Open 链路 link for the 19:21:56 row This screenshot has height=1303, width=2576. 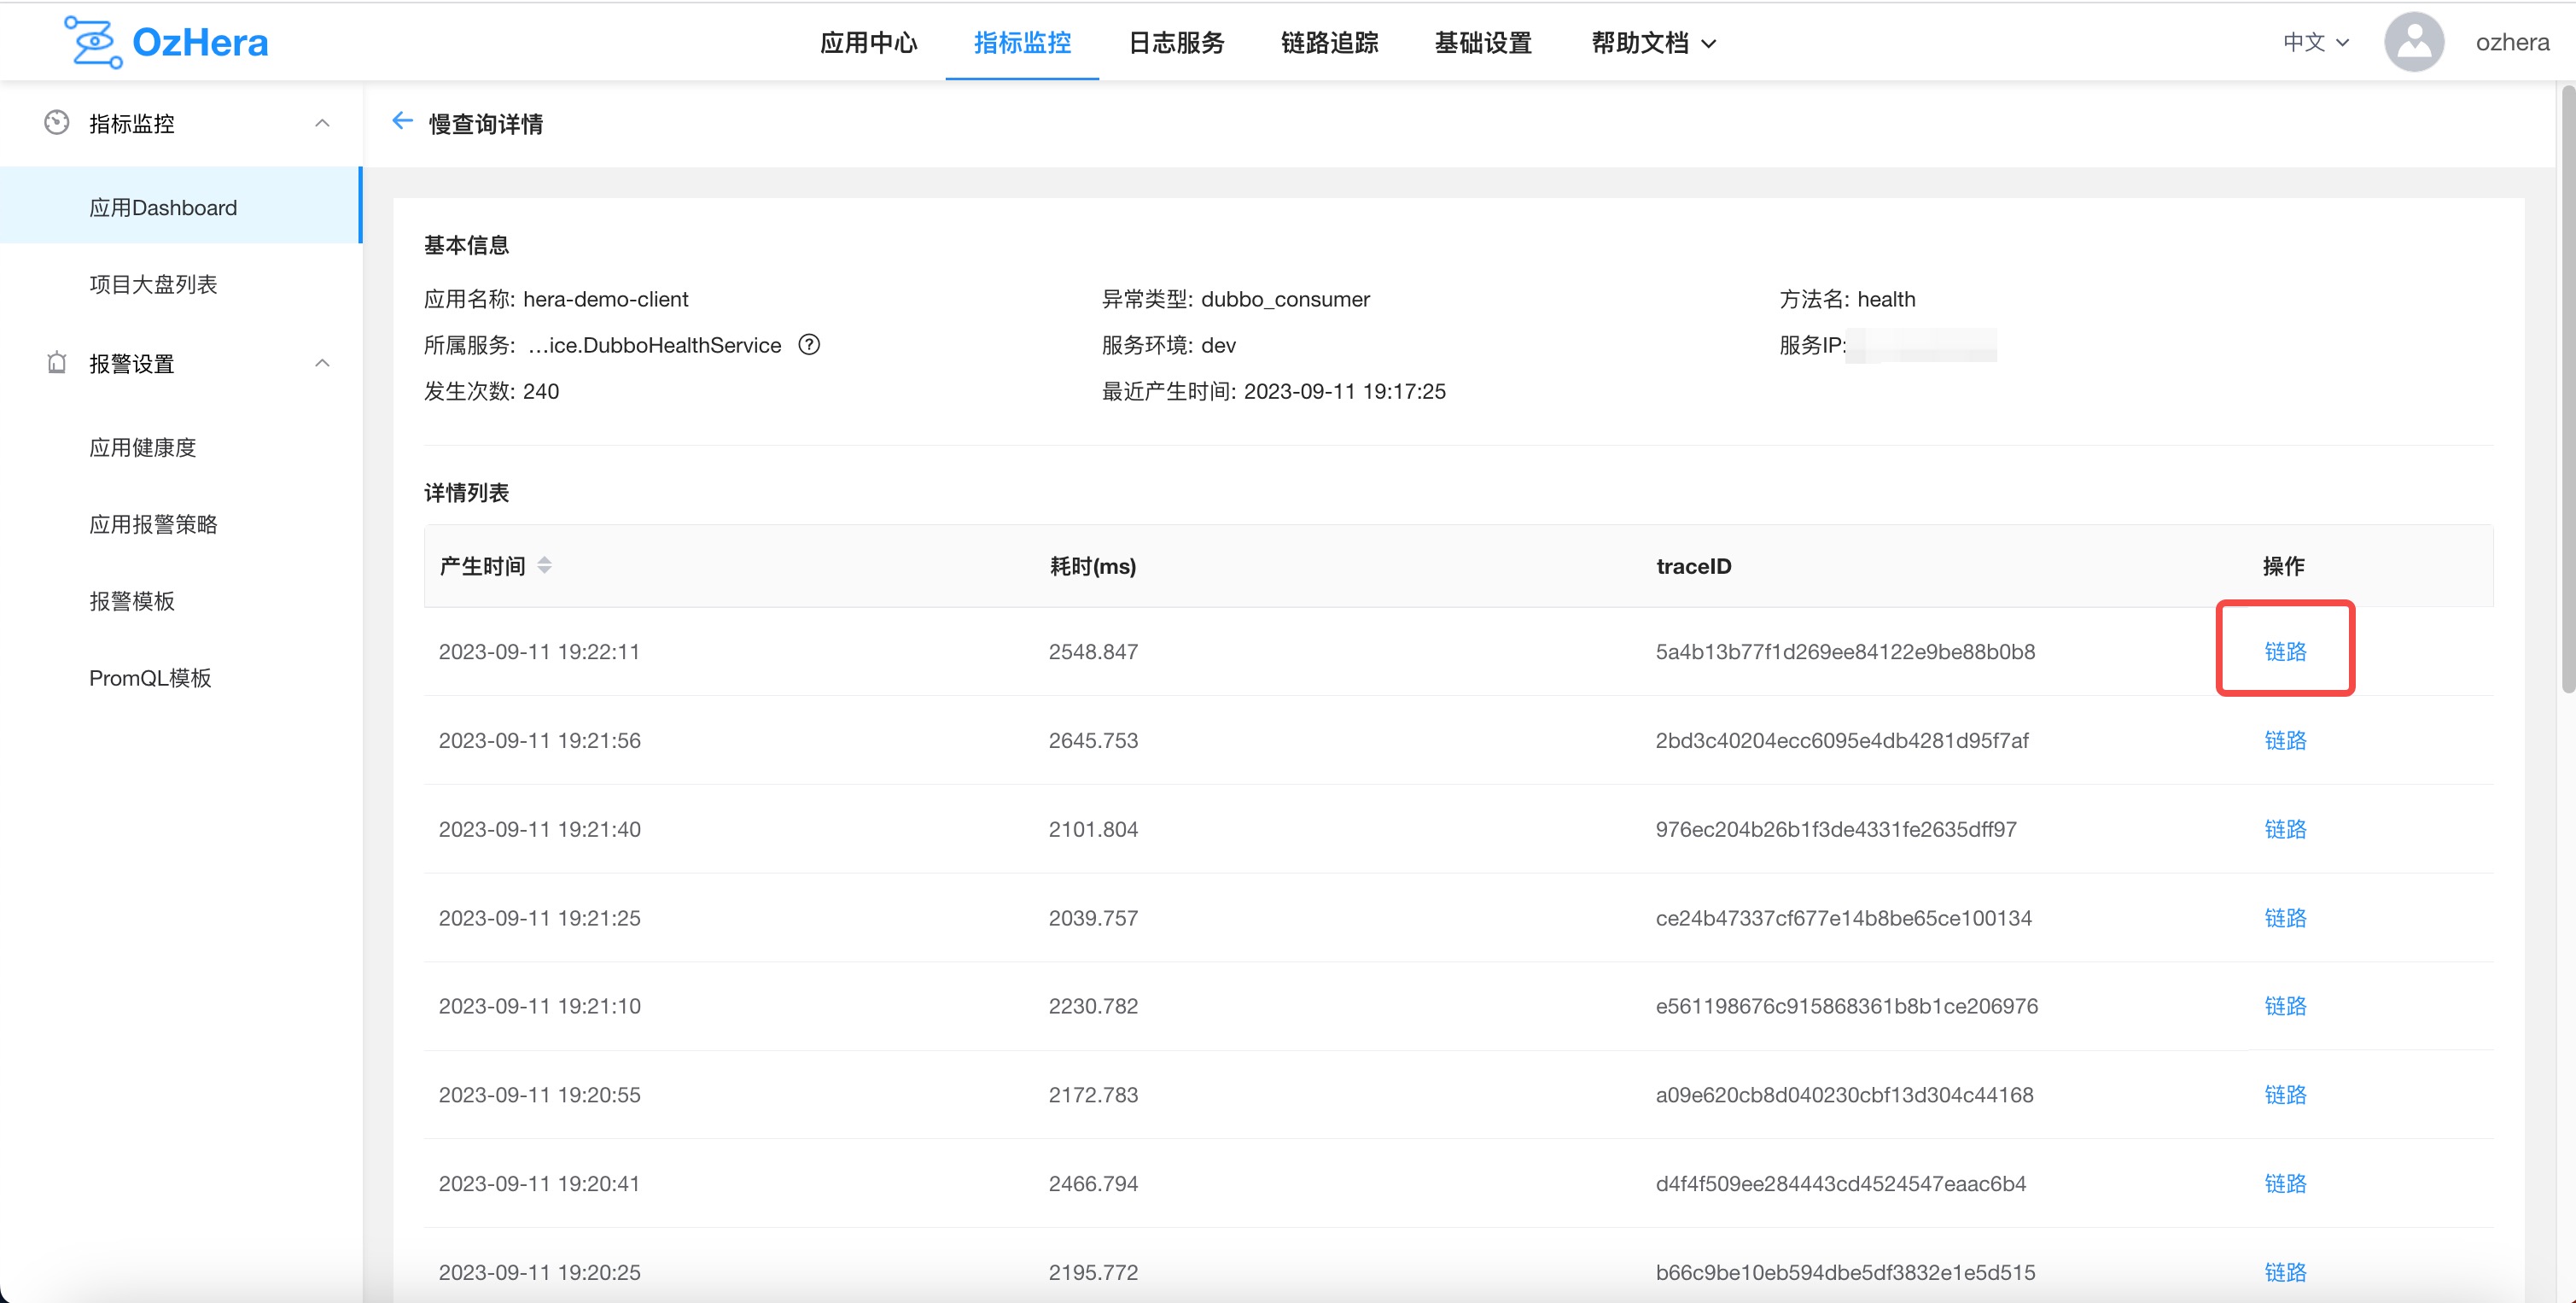[2285, 740]
